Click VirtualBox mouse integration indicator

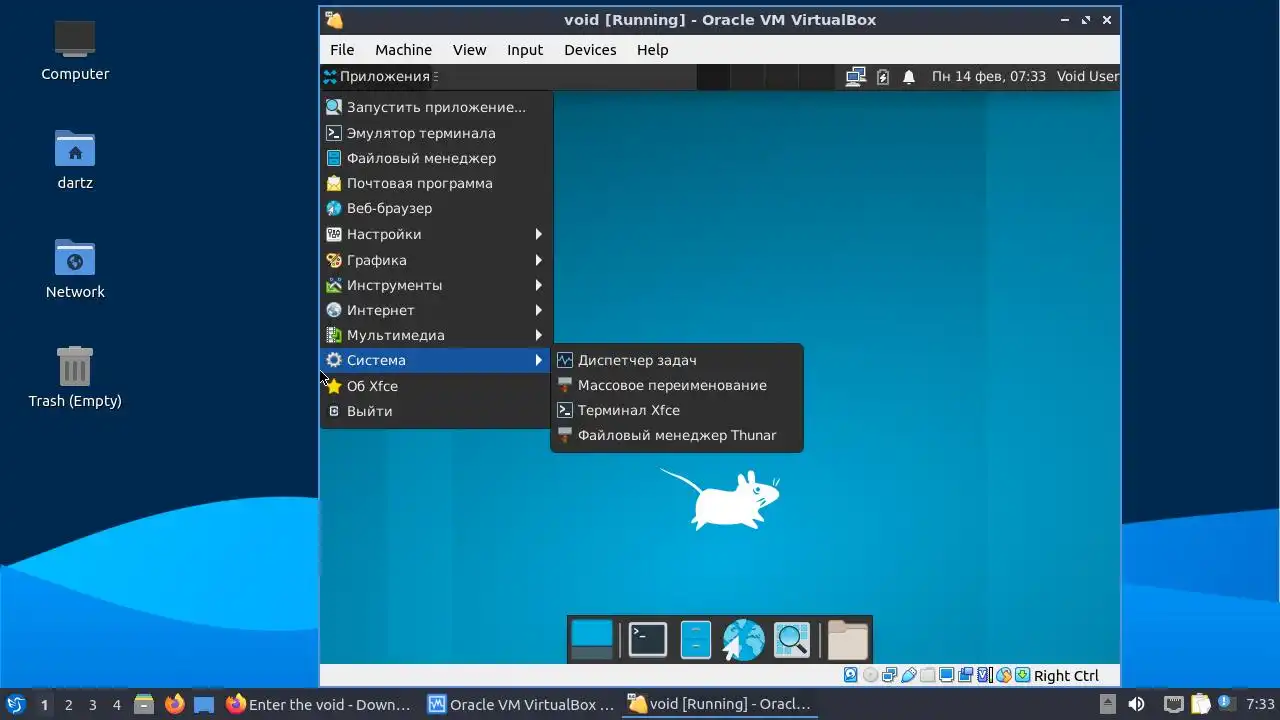[1004, 675]
